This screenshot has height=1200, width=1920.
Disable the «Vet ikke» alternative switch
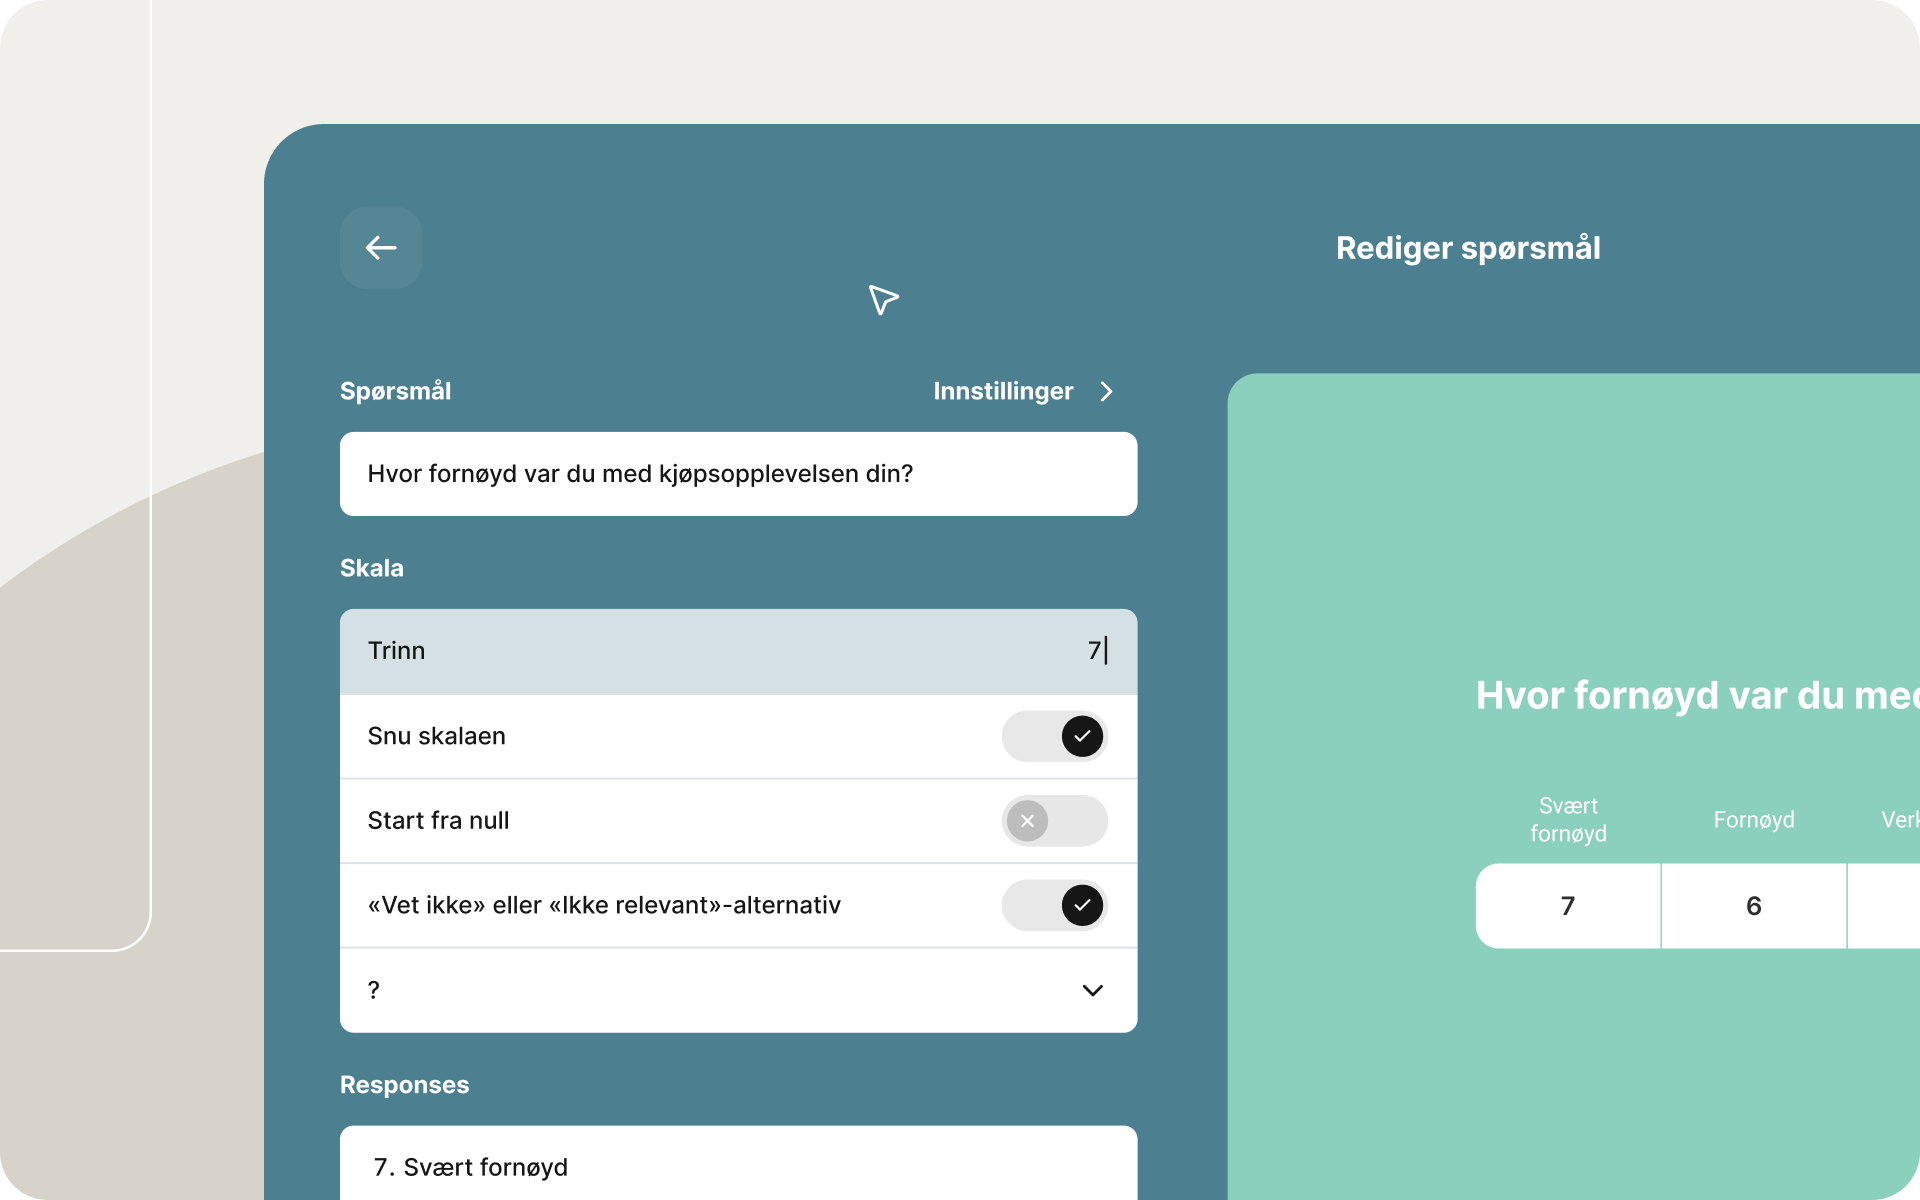[1054, 905]
